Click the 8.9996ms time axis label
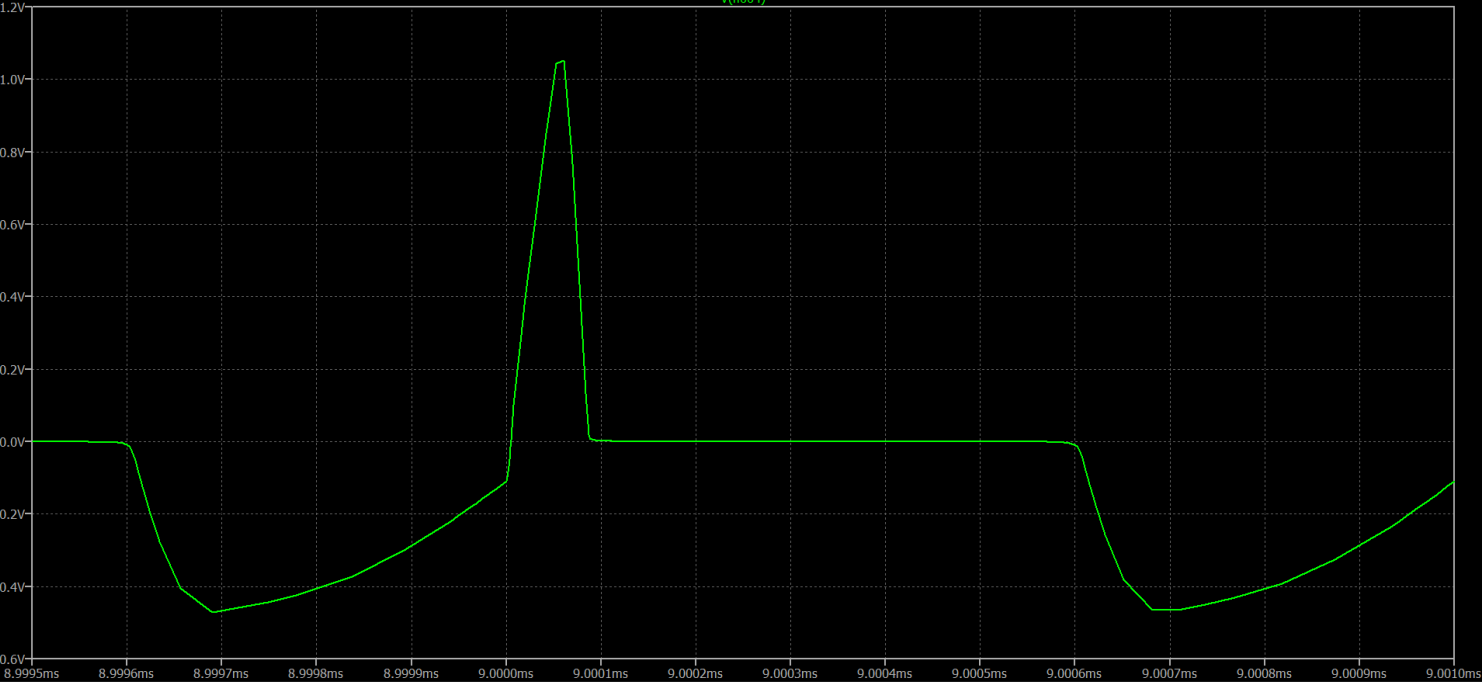The width and height of the screenshot is (1482, 682). (126, 674)
